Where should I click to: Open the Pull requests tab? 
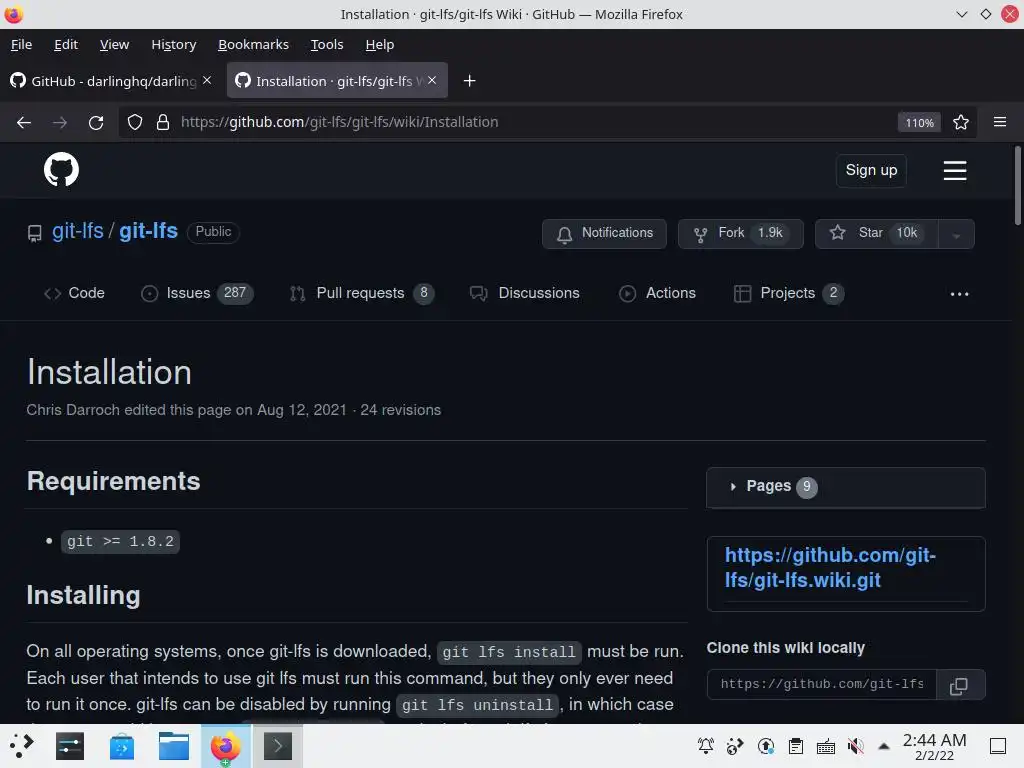tap(362, 293)
